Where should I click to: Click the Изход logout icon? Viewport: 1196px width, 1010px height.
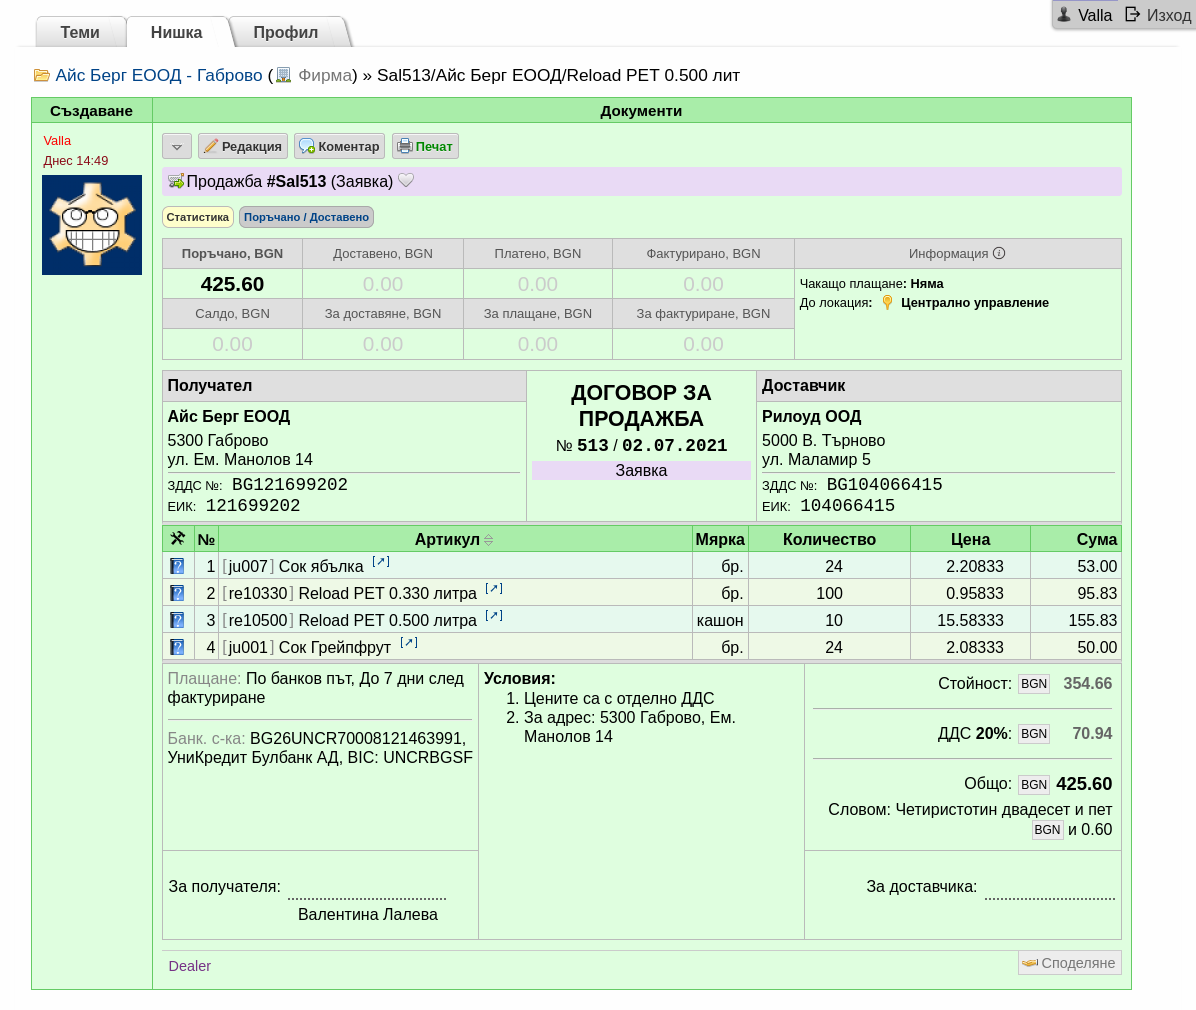click(x=1133, y=14)
